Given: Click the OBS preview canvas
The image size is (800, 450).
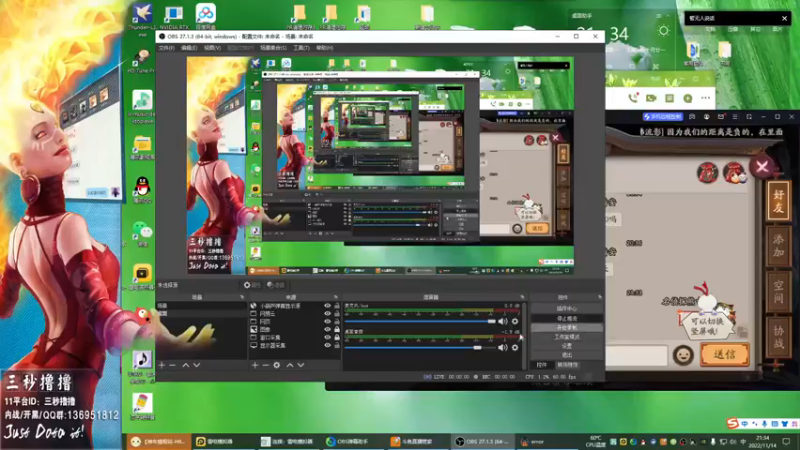Looking at the screenshot, I should coord(380,165).
